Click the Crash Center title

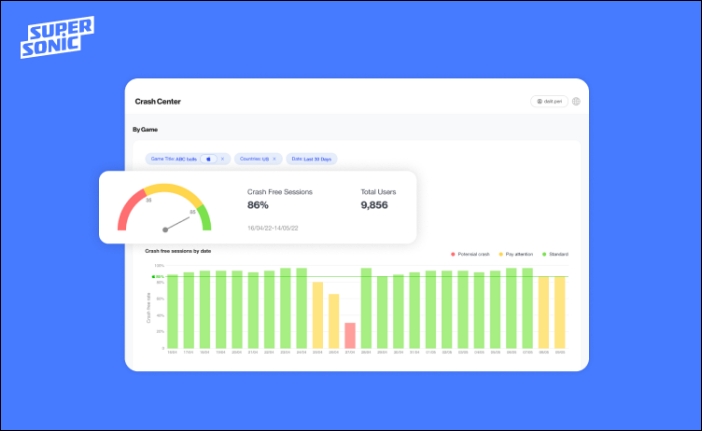pos(158,101)
